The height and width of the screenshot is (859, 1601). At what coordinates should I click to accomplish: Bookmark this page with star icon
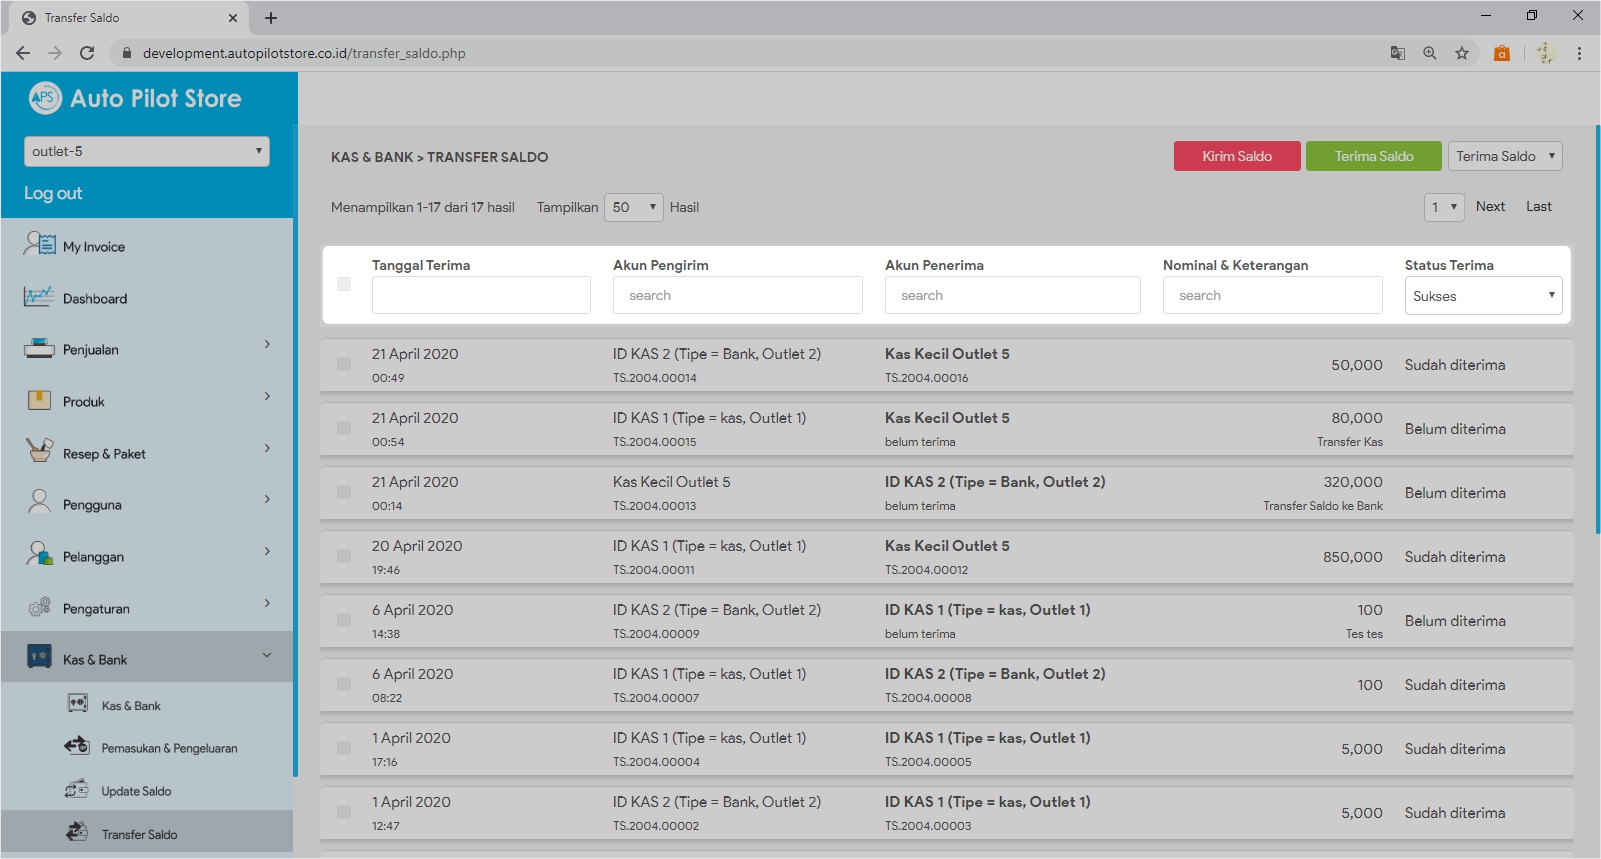[1462, 53]
